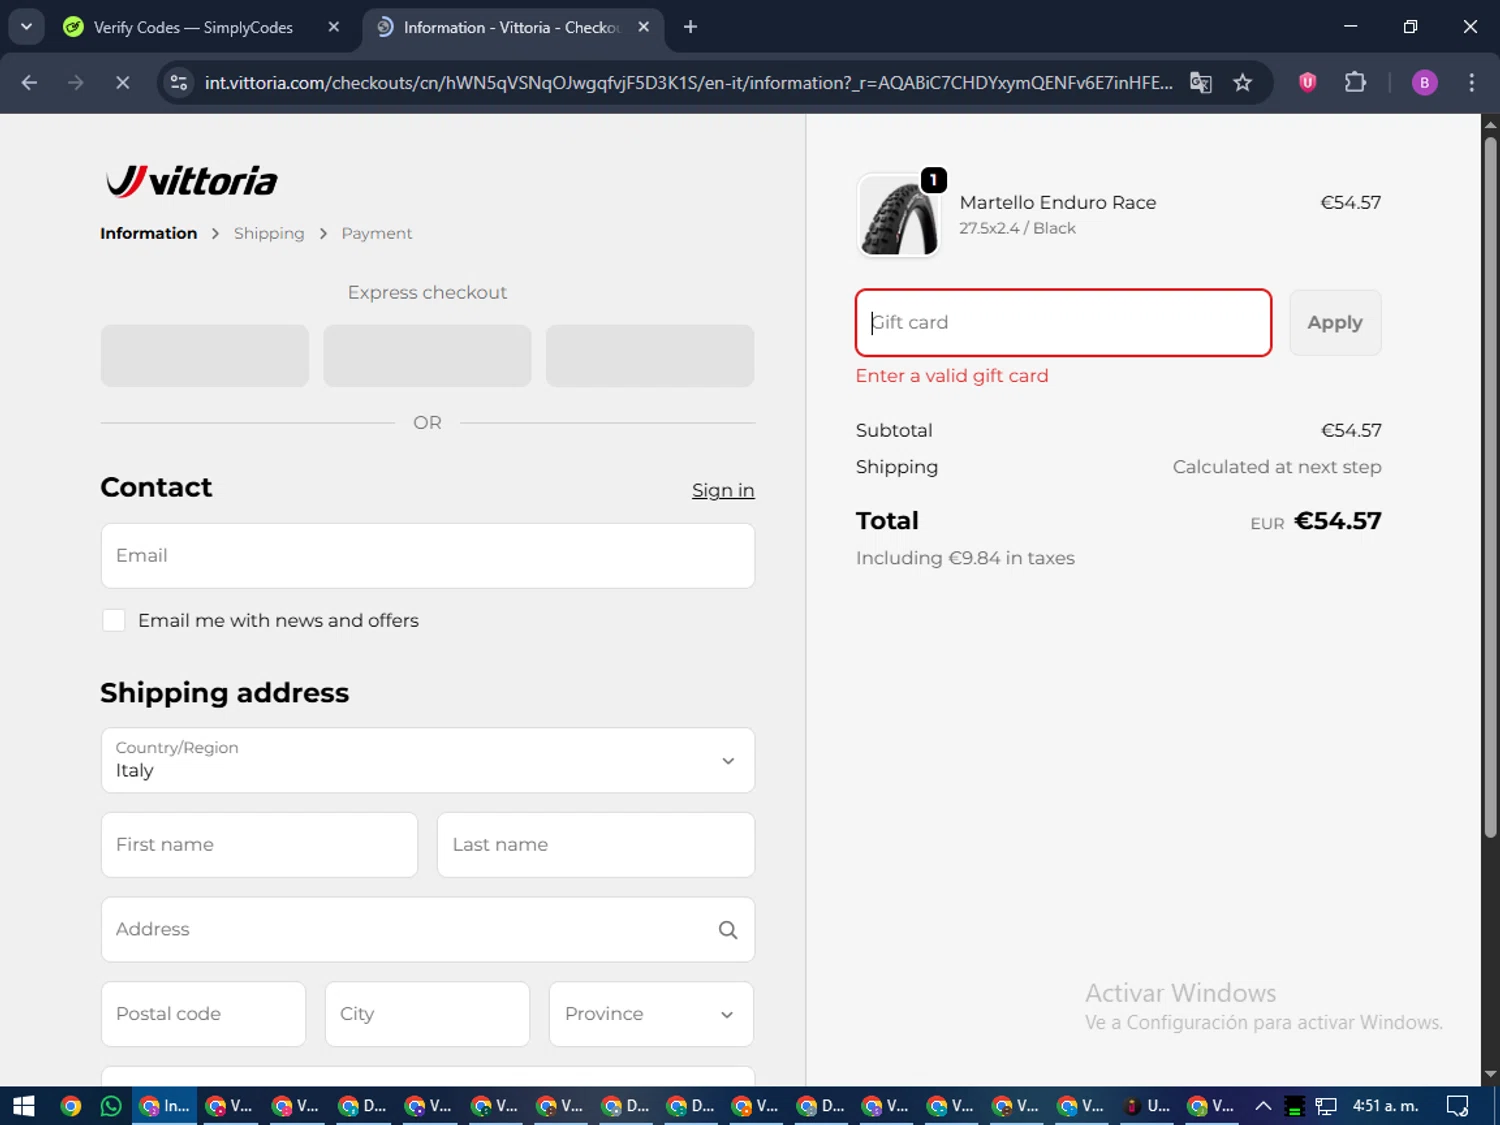The width and height of the screenshot is (1500, 1125).
Task: Click the Postal code field
Action: [203, 1014]
